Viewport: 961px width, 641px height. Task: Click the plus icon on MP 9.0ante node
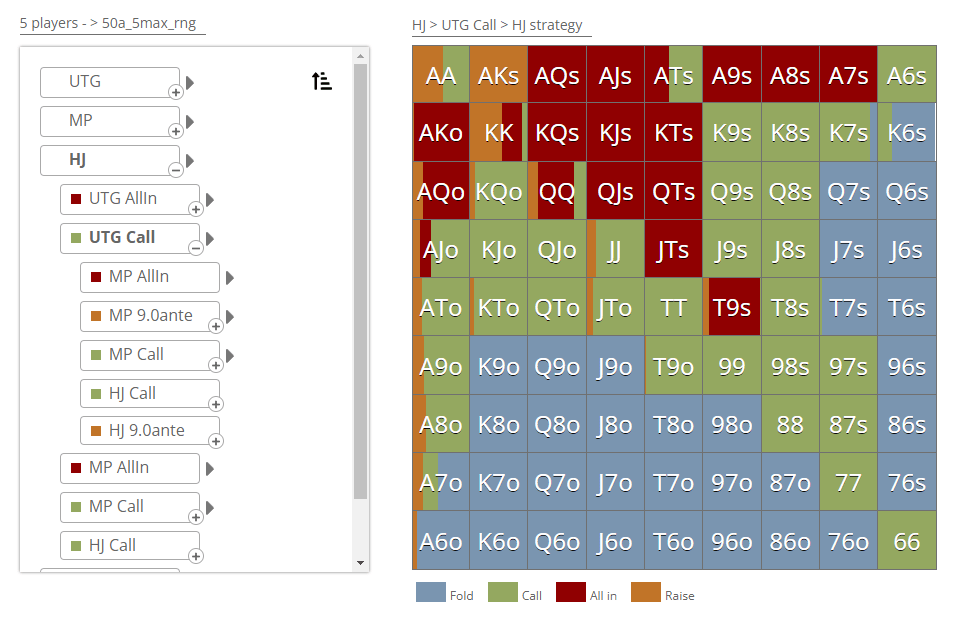tap(215, 326)
